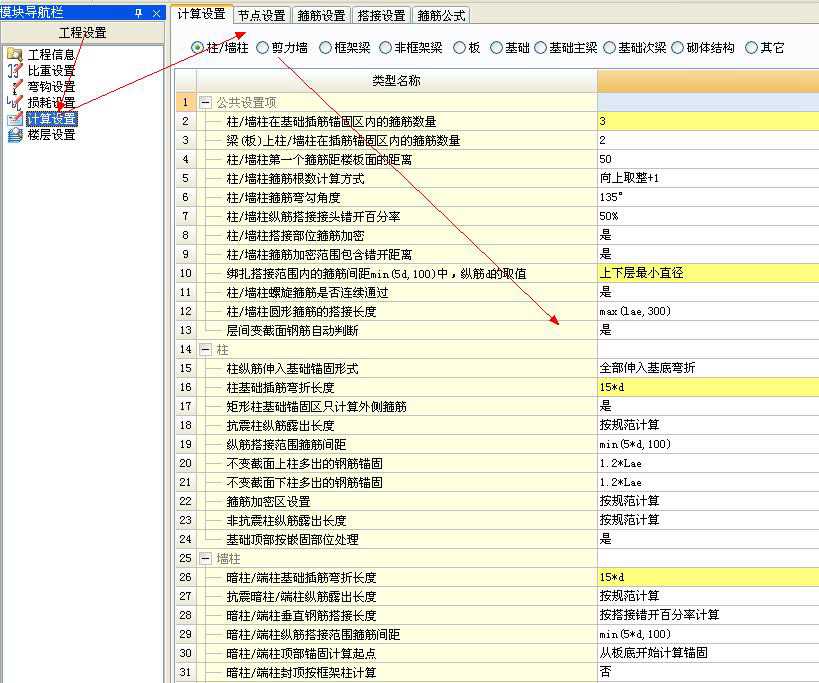The image size is (819, 683).
Task: Click 15*d value for 暗柱/端柱基础插筋弯折长度
Action: pos(708,577)
